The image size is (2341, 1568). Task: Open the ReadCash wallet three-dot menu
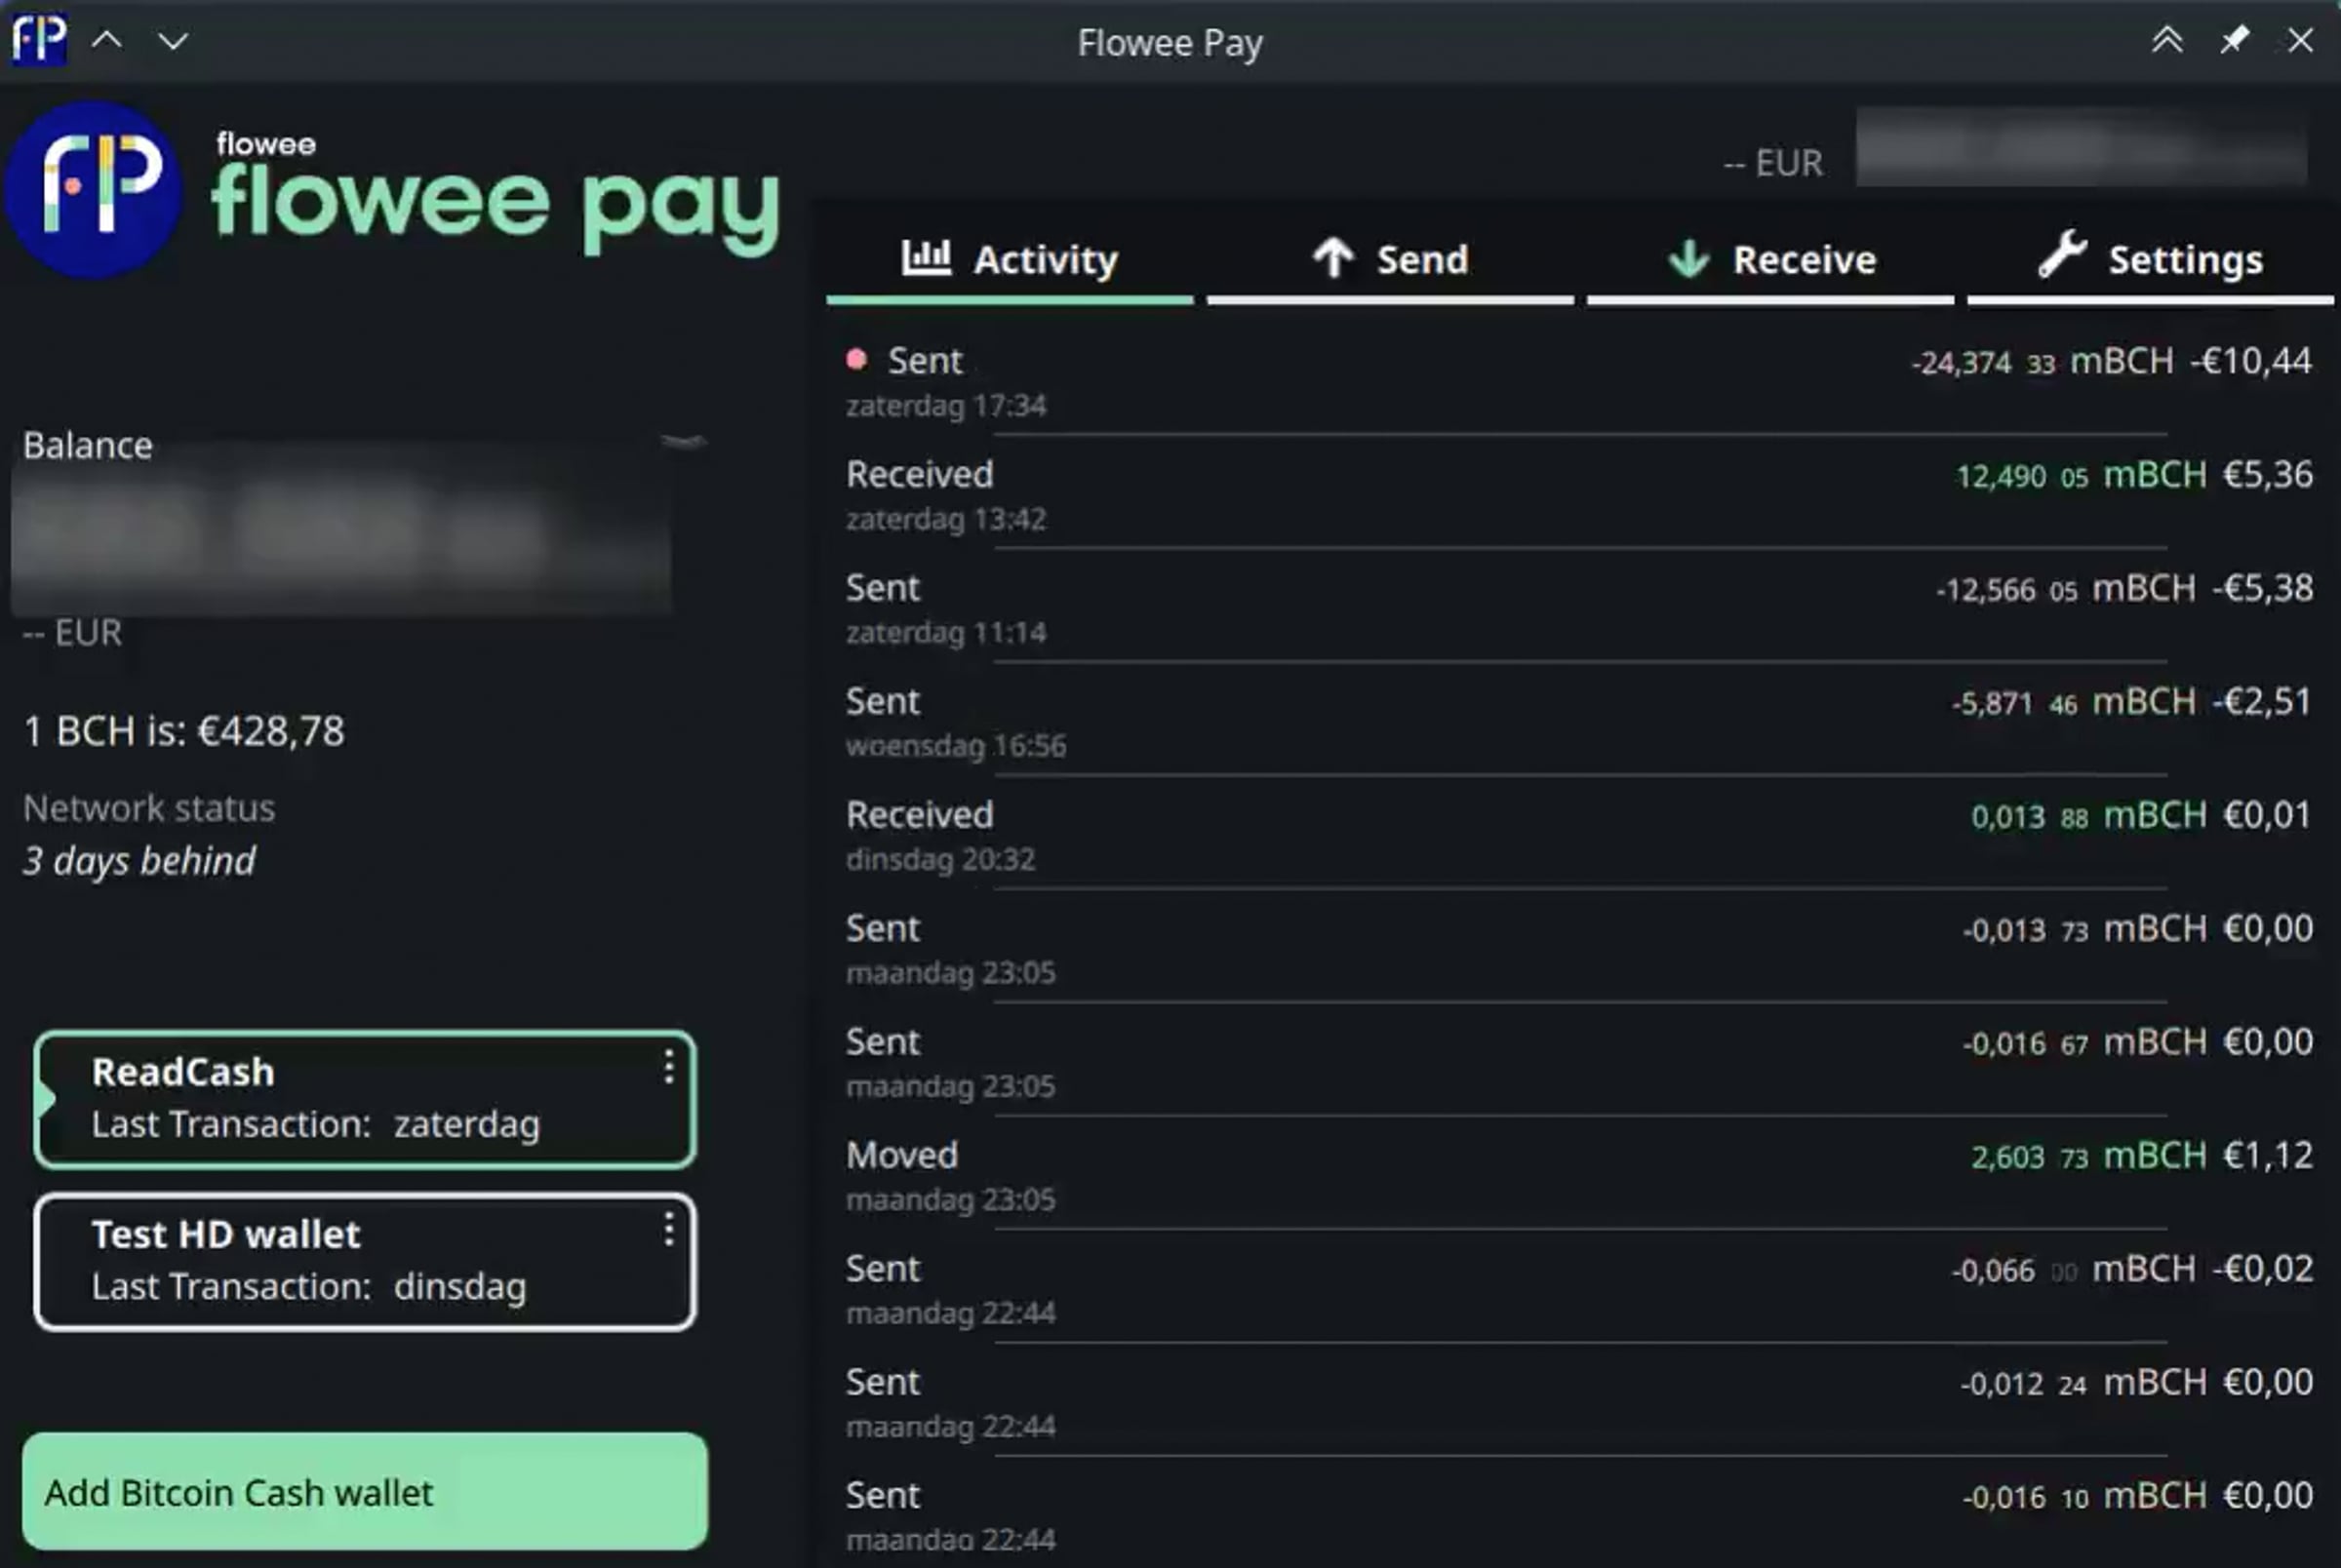coord(668,1068)
